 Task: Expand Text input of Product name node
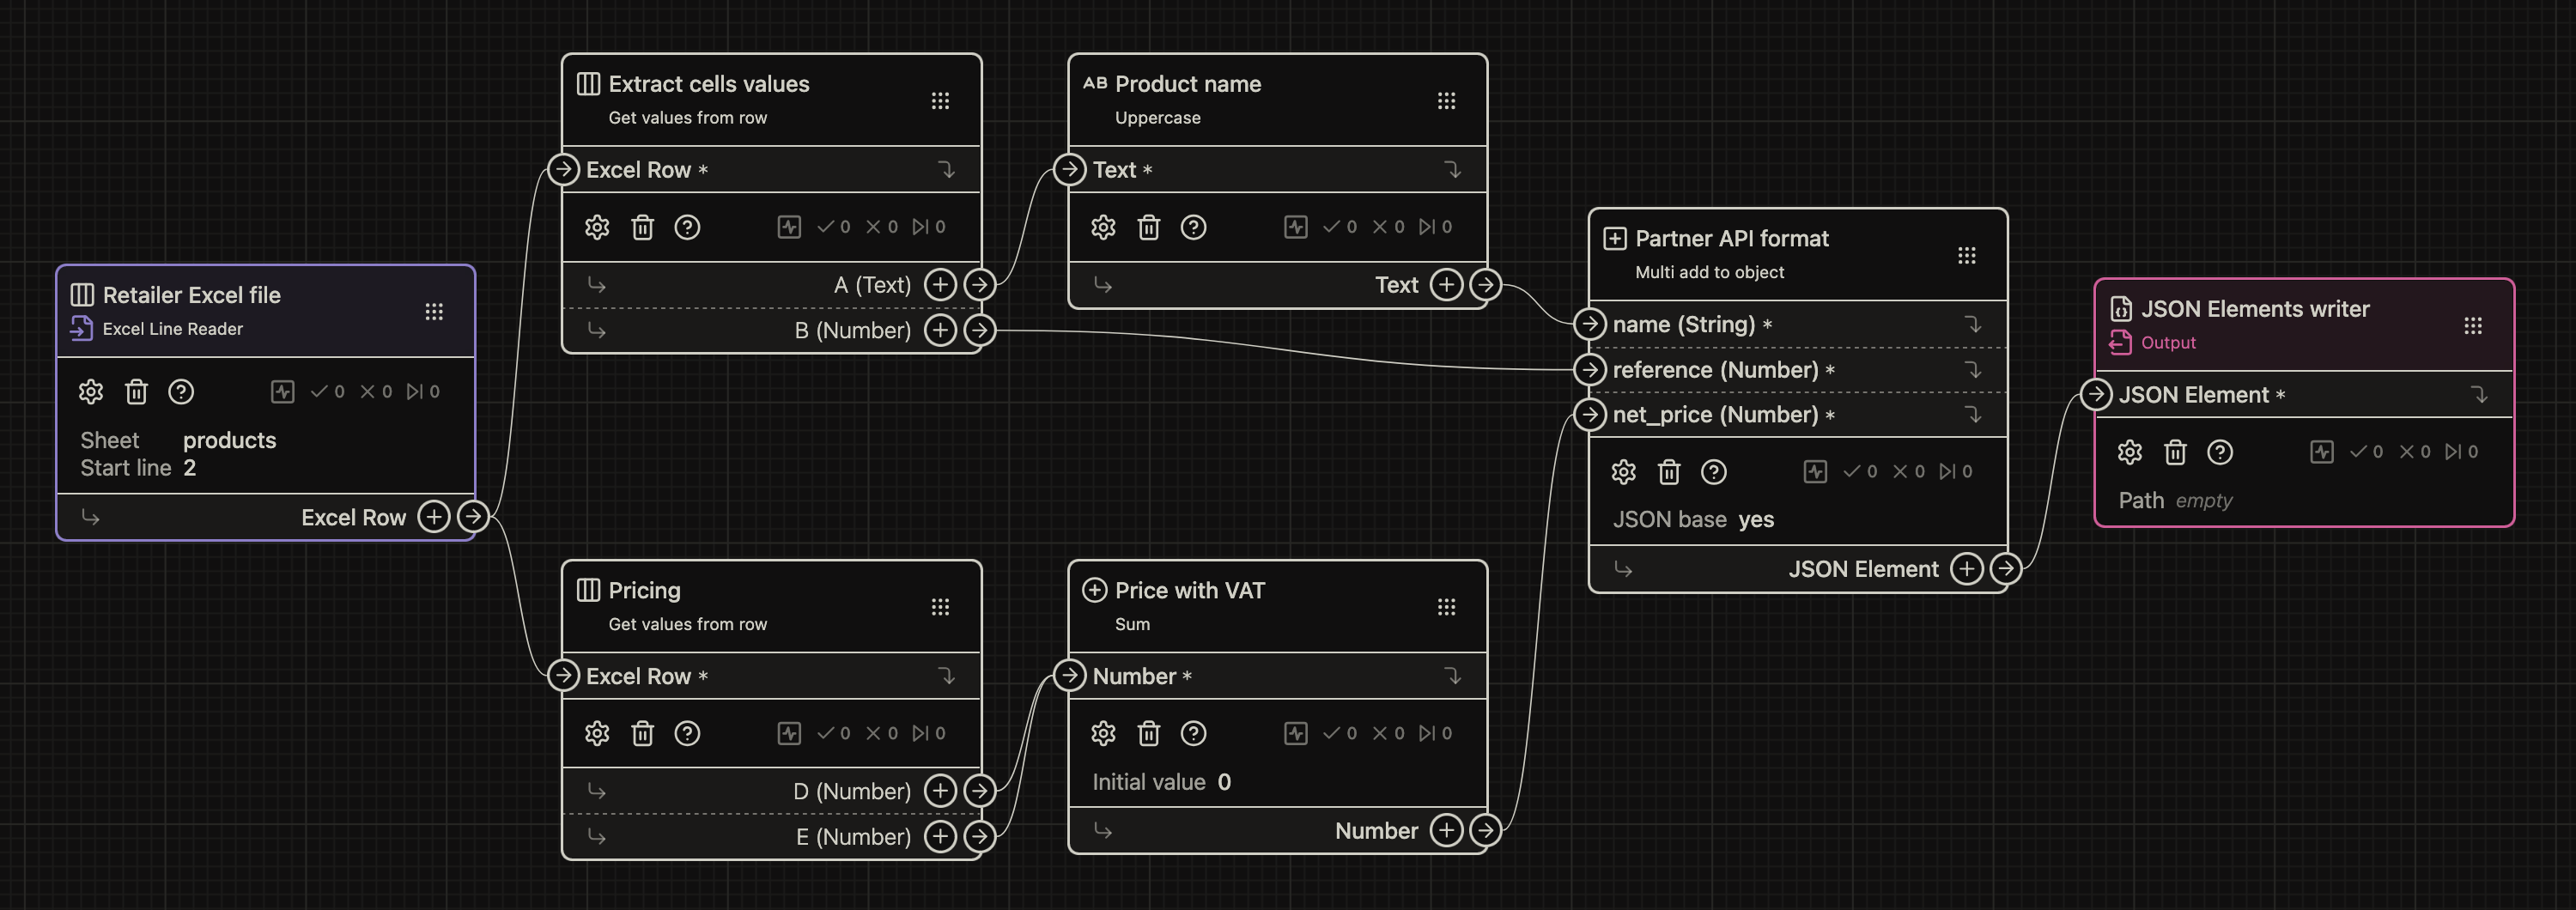pyautogui.click(x=1453, y=170)
